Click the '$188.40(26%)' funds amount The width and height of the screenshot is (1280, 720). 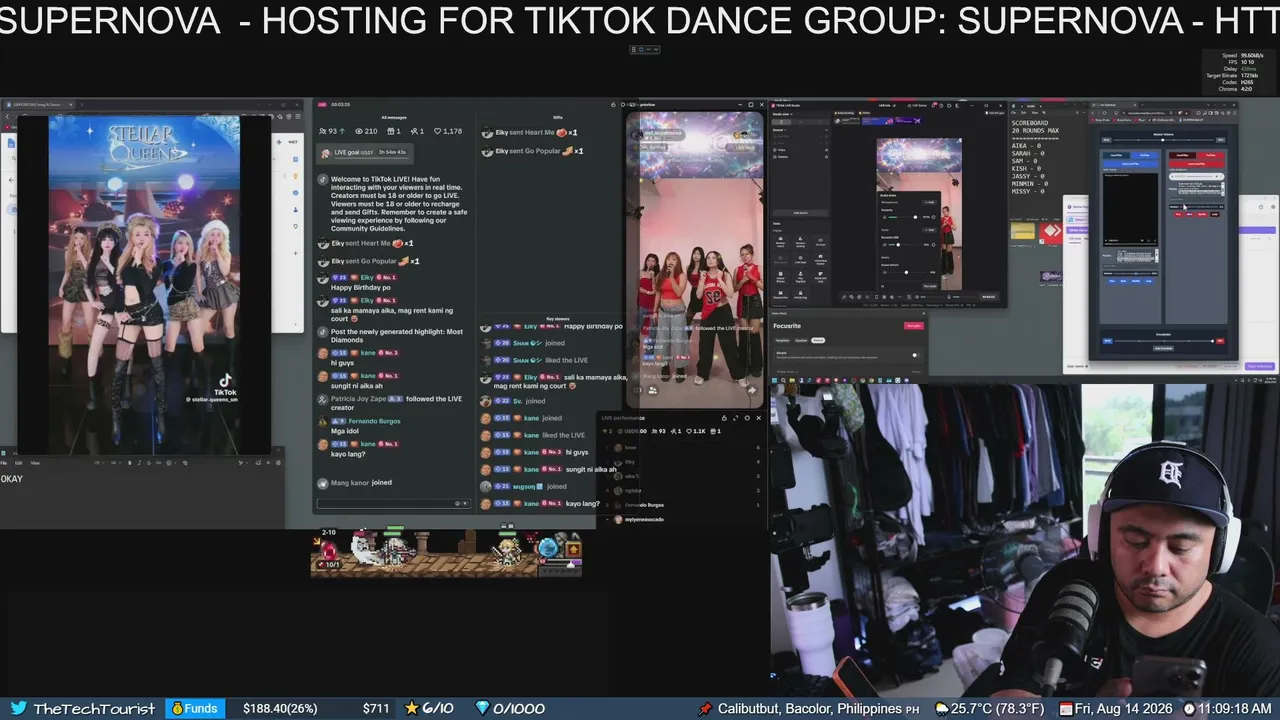click(280, 708)
